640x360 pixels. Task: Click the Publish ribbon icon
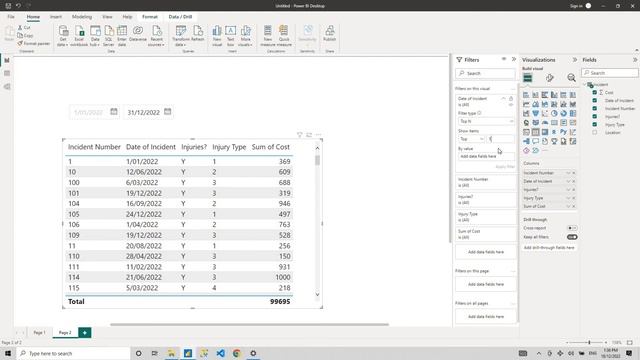[329, 33]
